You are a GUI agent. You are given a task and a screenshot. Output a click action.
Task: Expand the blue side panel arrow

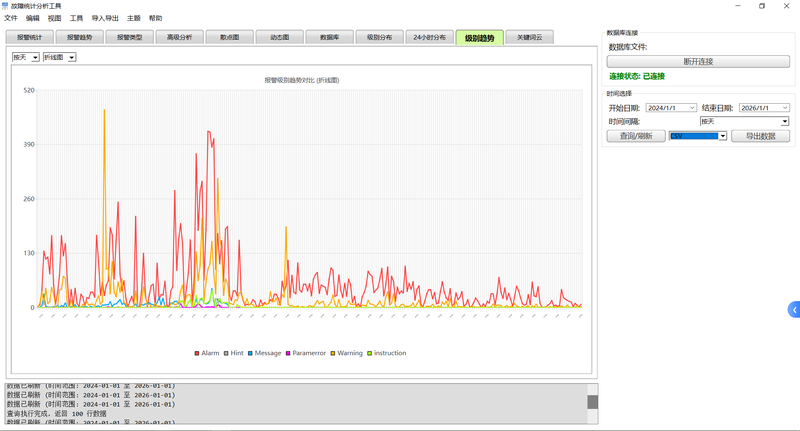click(794, 310)
